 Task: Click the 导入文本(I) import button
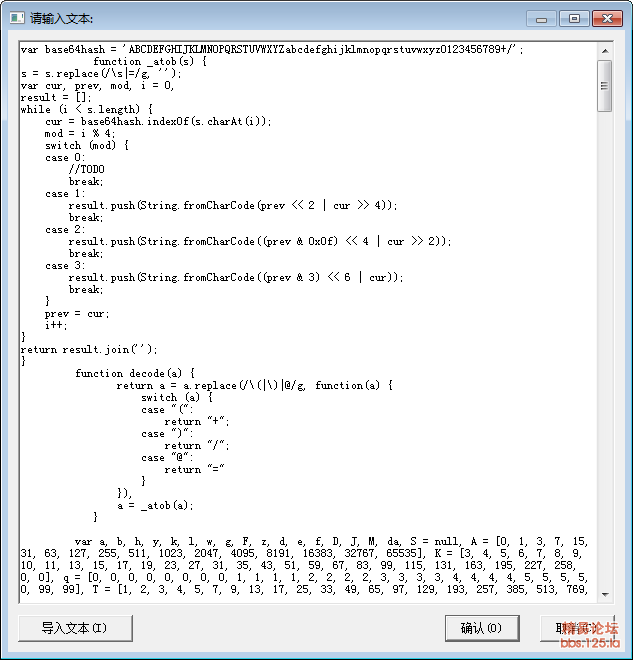[x=75, y=628]
